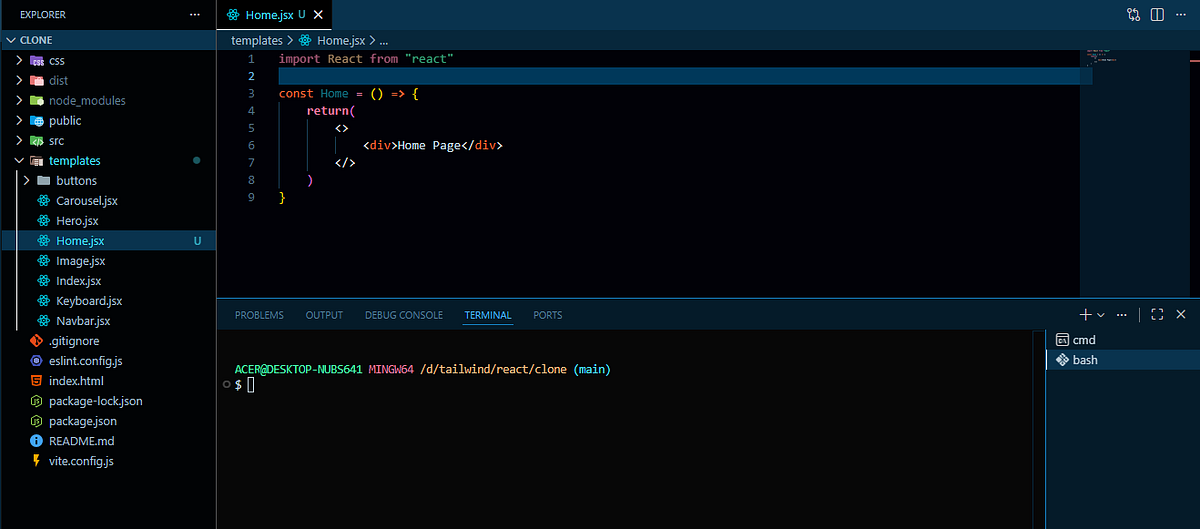Image resolution: width=1200 pixels, height=529 pixels.
Task: Maximize the terminal panel size
Action: pos(1157,314)
